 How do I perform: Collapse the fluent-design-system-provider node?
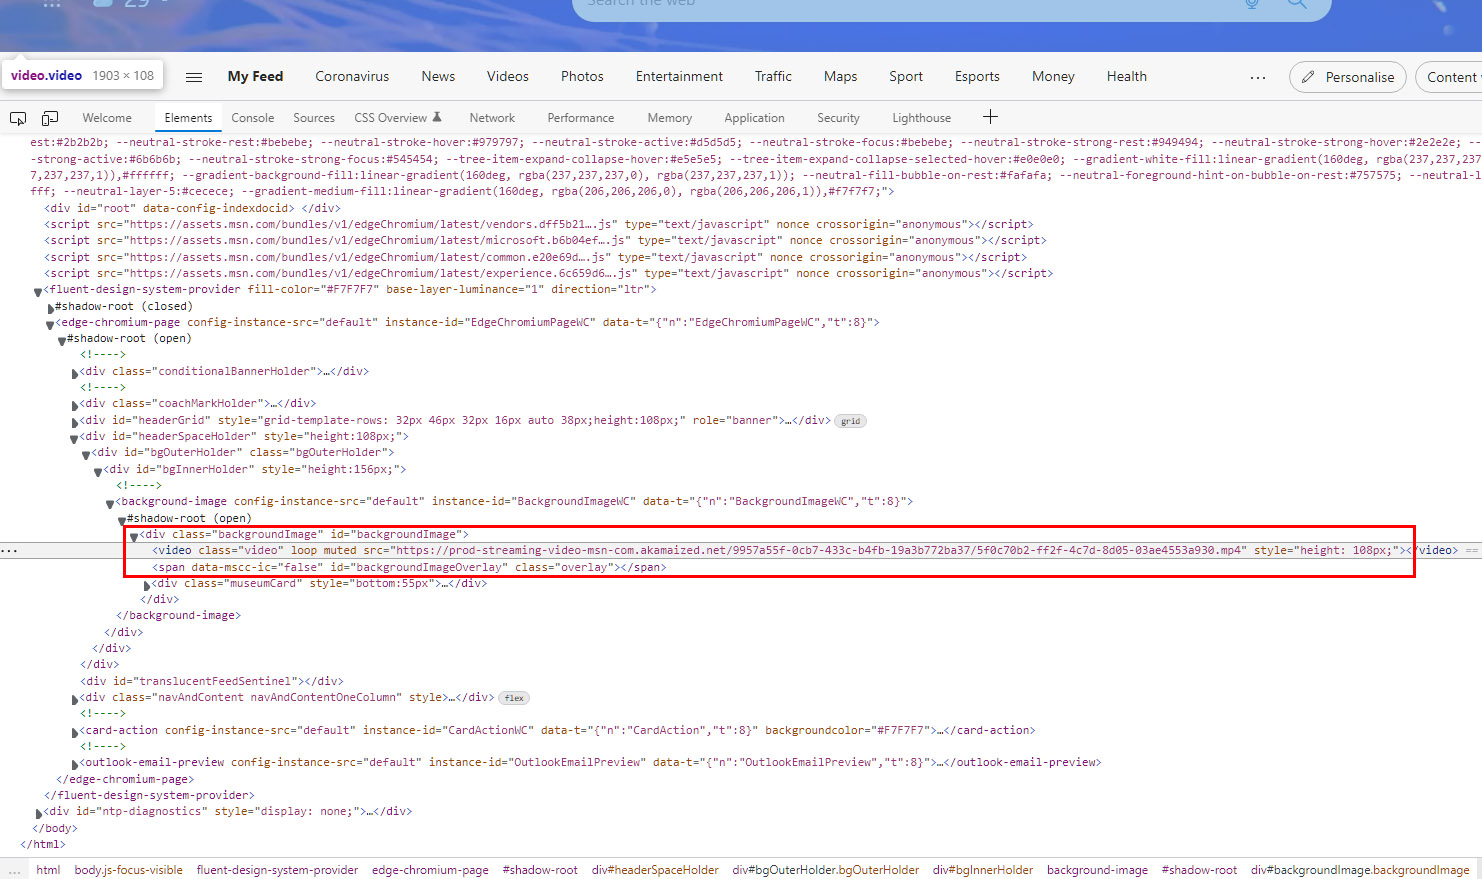[x=38, y=292]
